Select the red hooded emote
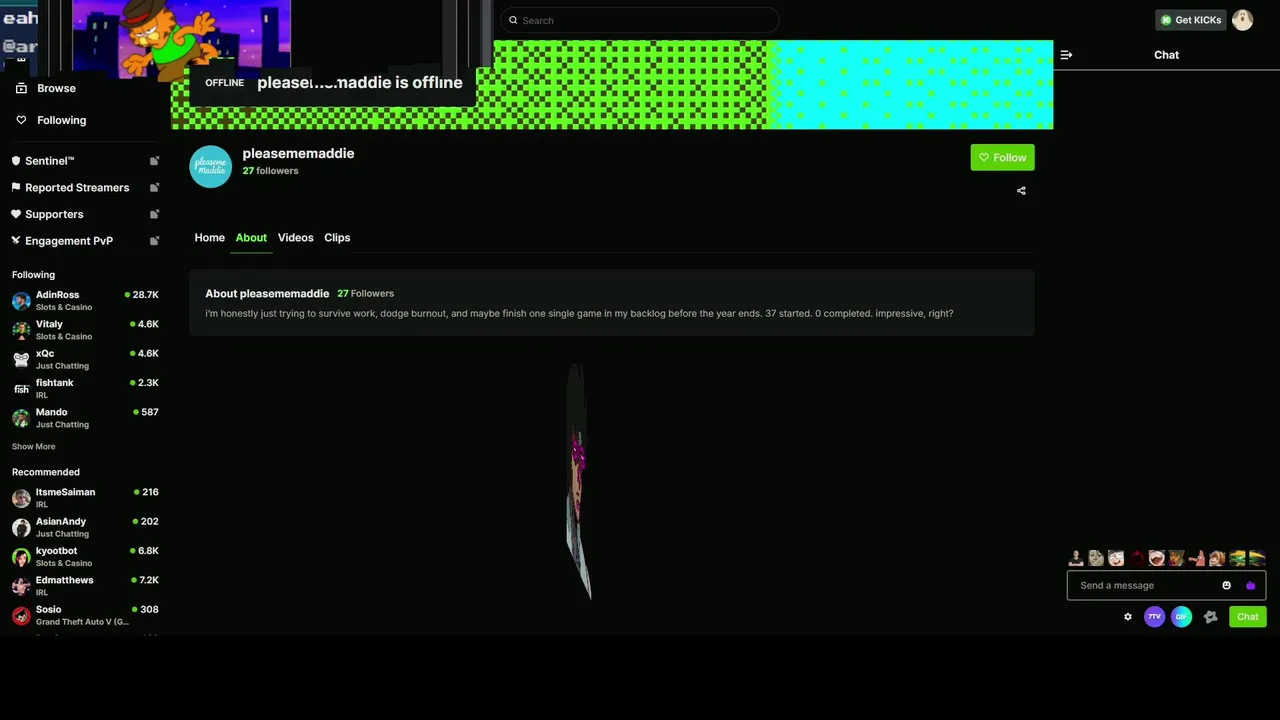 coord(1137,558)
